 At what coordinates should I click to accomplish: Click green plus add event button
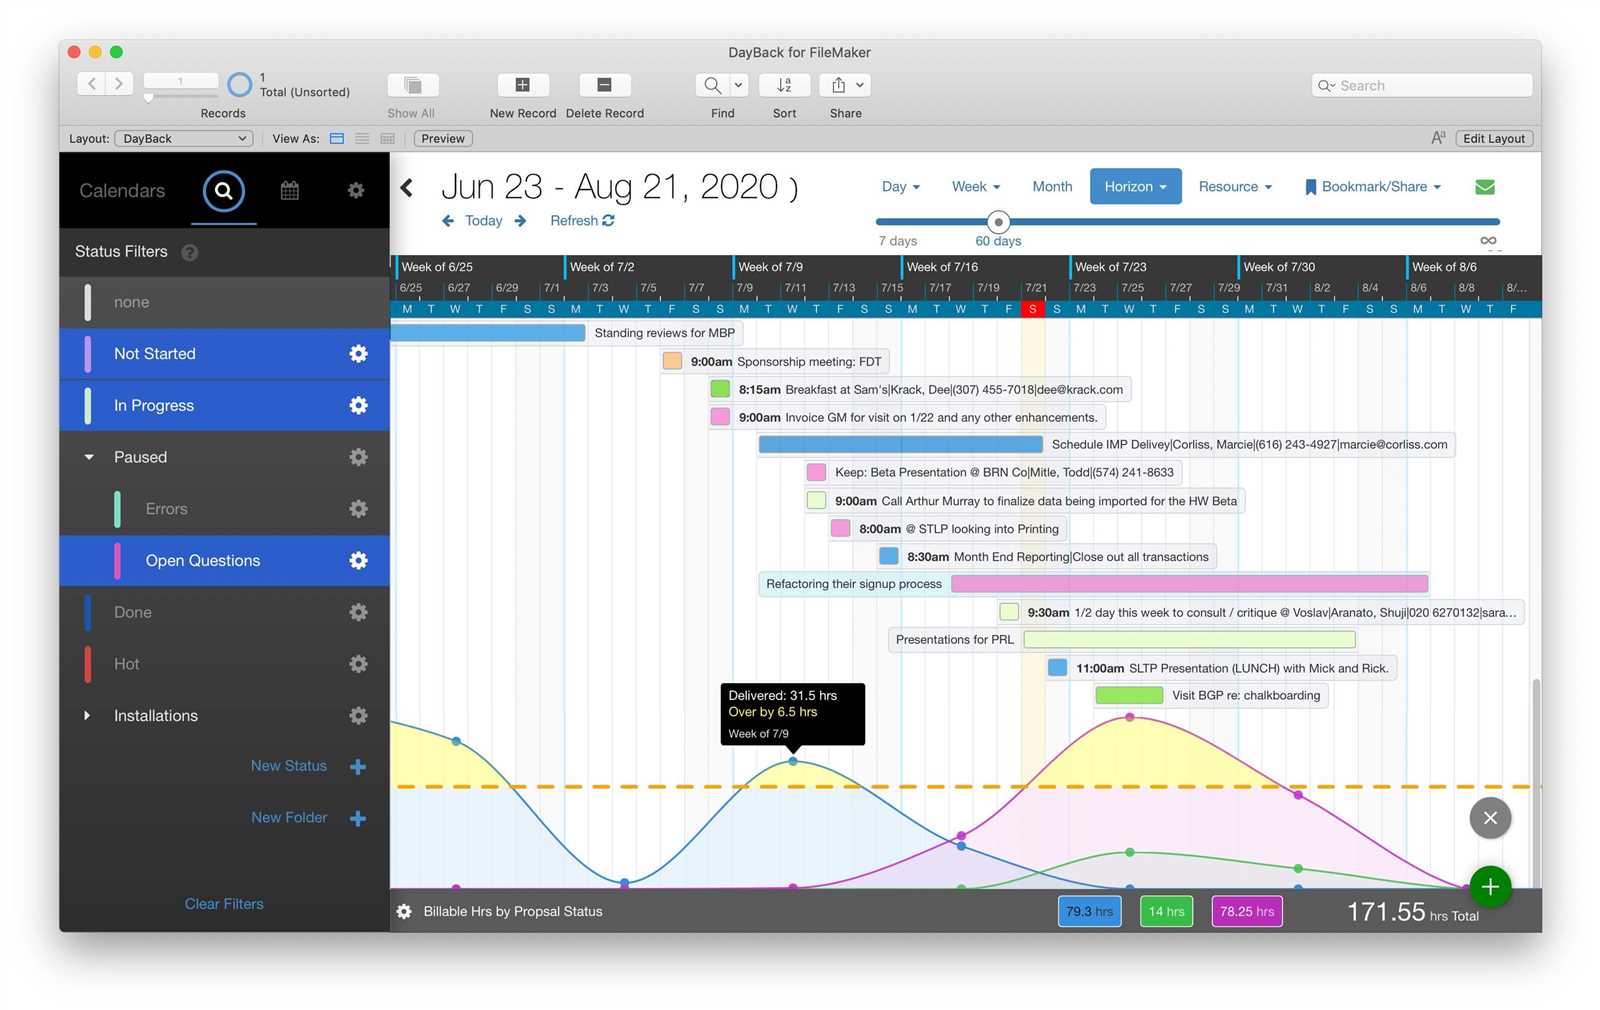click(1490, 886)
